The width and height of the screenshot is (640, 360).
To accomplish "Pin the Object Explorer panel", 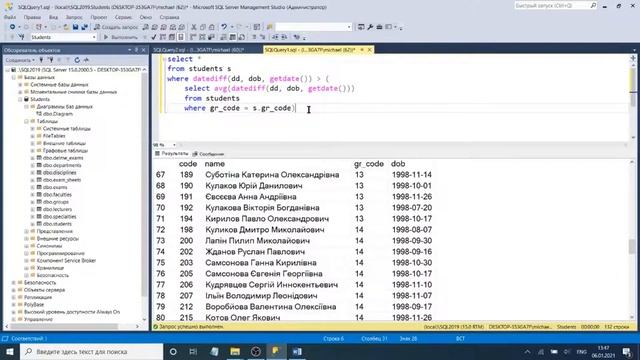I will pos(136,50).
